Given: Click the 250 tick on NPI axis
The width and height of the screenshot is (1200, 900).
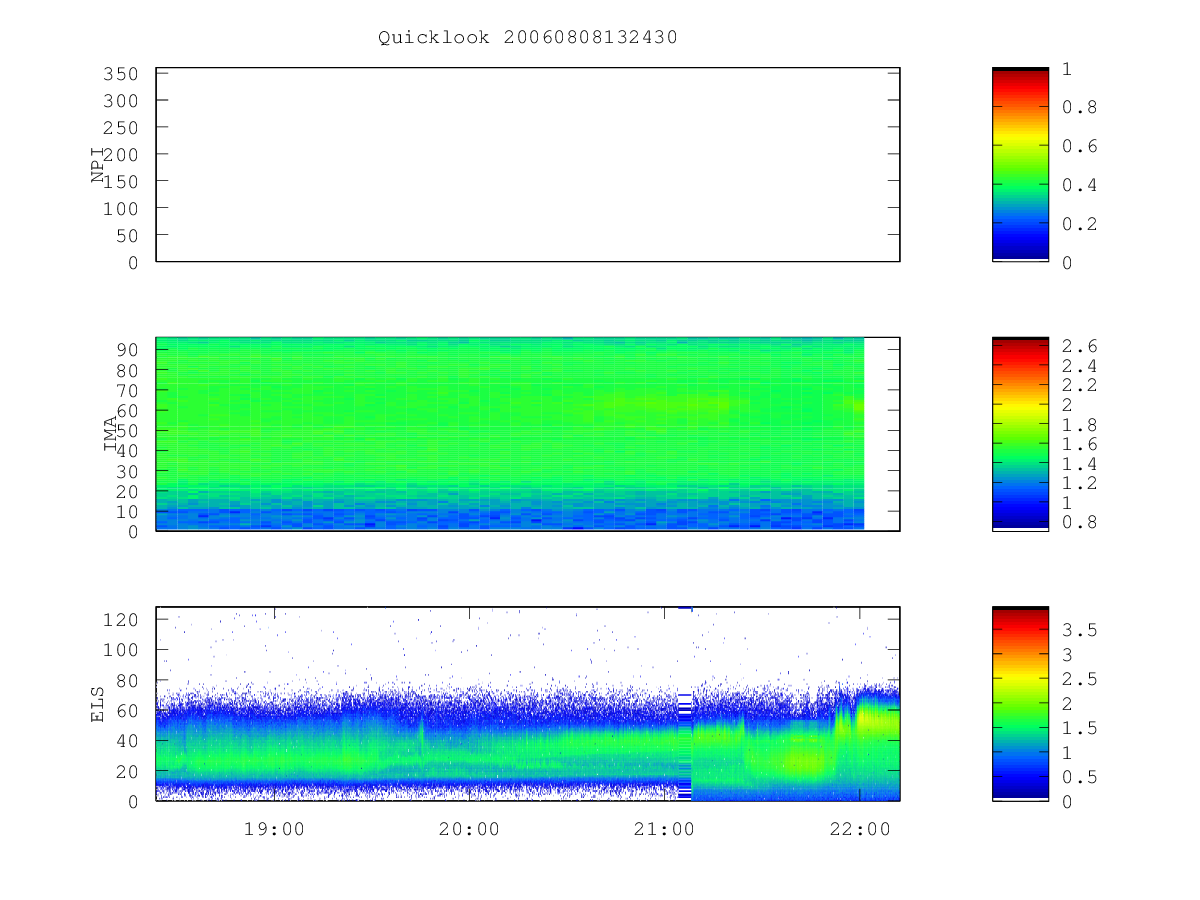Looking at the screenshot, I should (x=122, y=128).
